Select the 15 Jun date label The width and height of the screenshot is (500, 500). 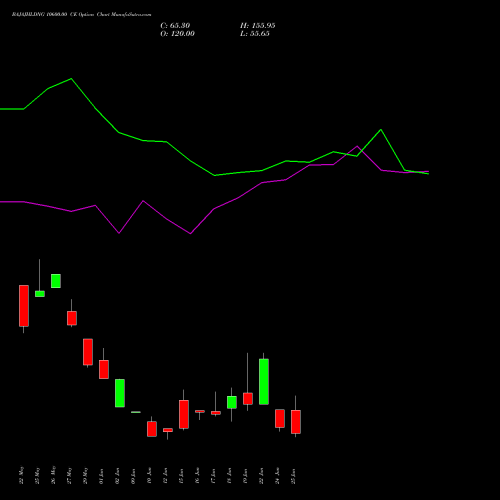tap(182, 476)
